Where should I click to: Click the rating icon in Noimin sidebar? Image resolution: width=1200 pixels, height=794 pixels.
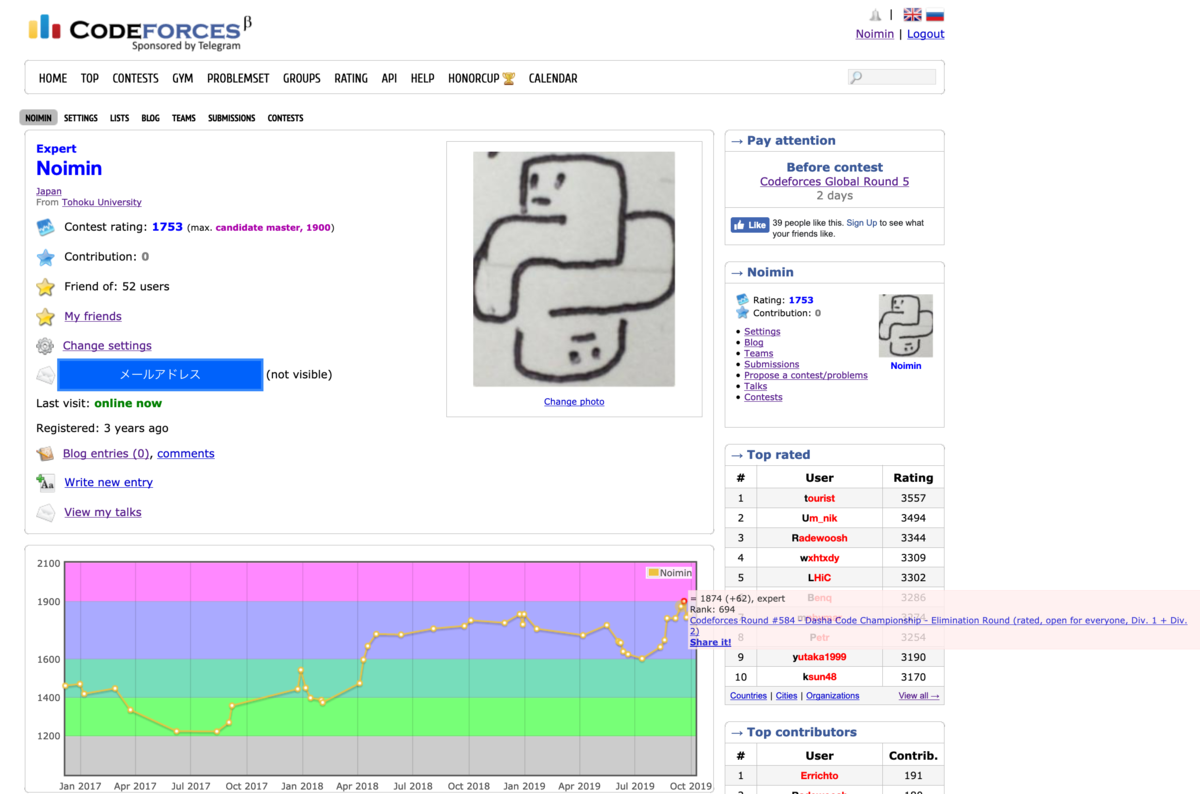click(742, 300)
